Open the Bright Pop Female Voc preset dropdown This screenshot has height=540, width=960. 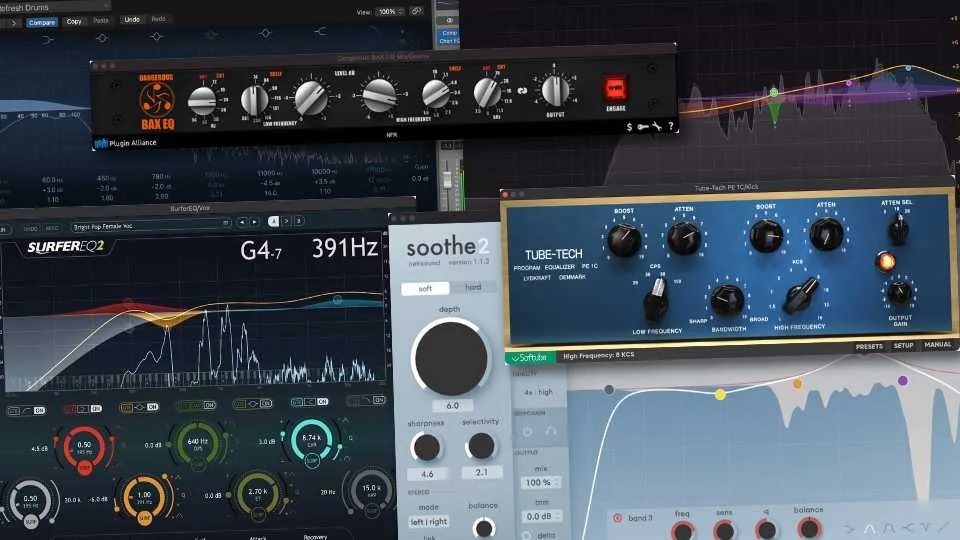click(x=151, y=227)
